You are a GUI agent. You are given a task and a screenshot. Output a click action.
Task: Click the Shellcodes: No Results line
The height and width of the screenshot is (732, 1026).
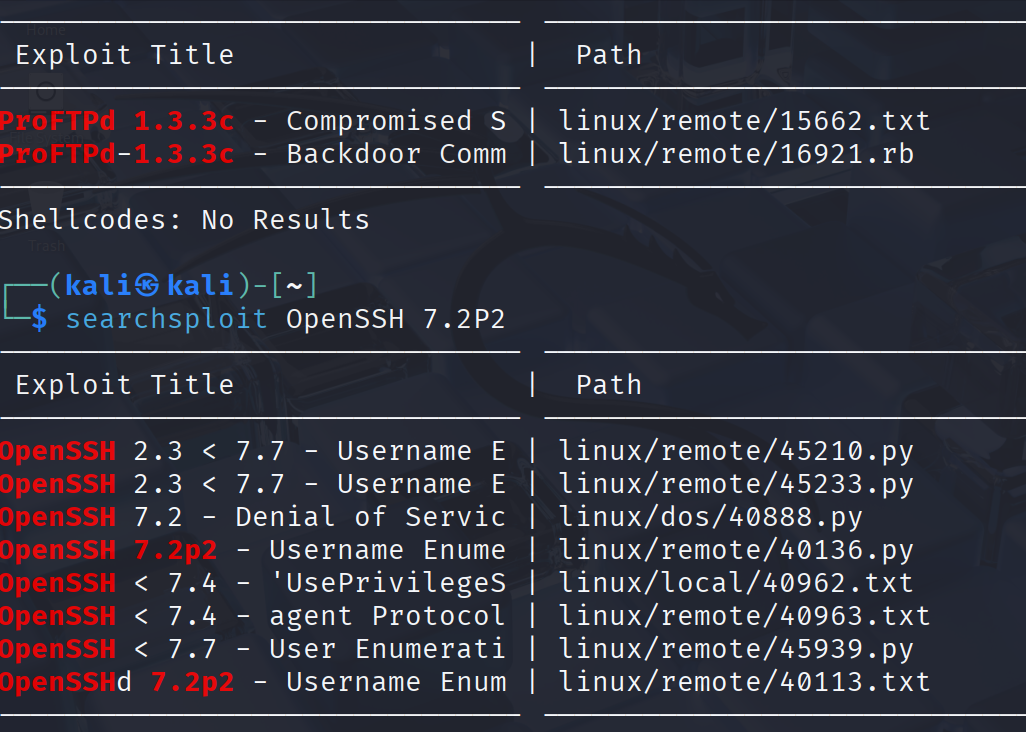[x=185, y=220]
